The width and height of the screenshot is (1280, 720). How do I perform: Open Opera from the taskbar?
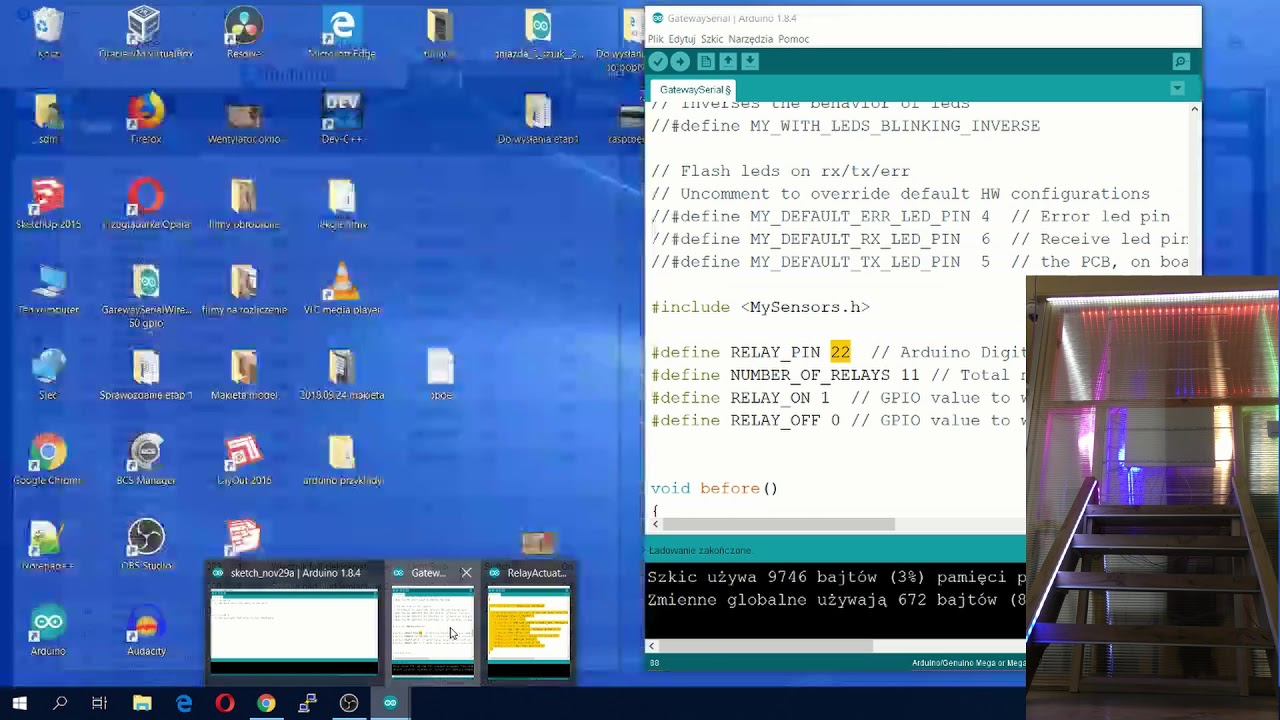pyautogui.click(x=225, y=703)
